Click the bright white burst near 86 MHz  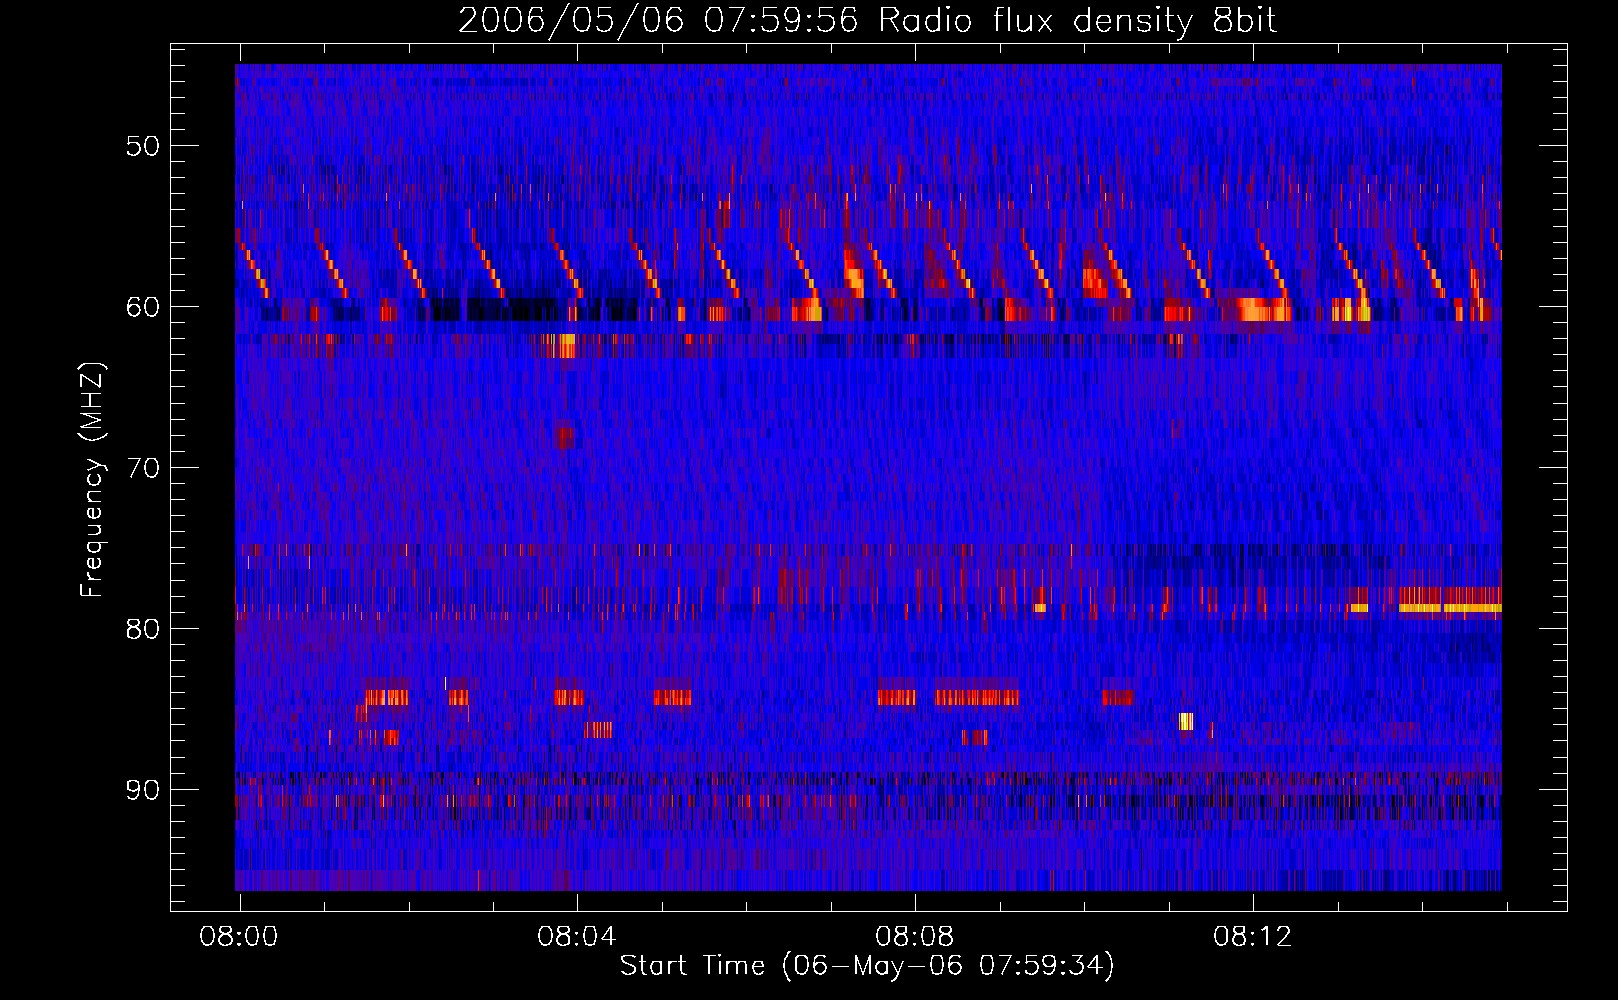coord(1186,721)
